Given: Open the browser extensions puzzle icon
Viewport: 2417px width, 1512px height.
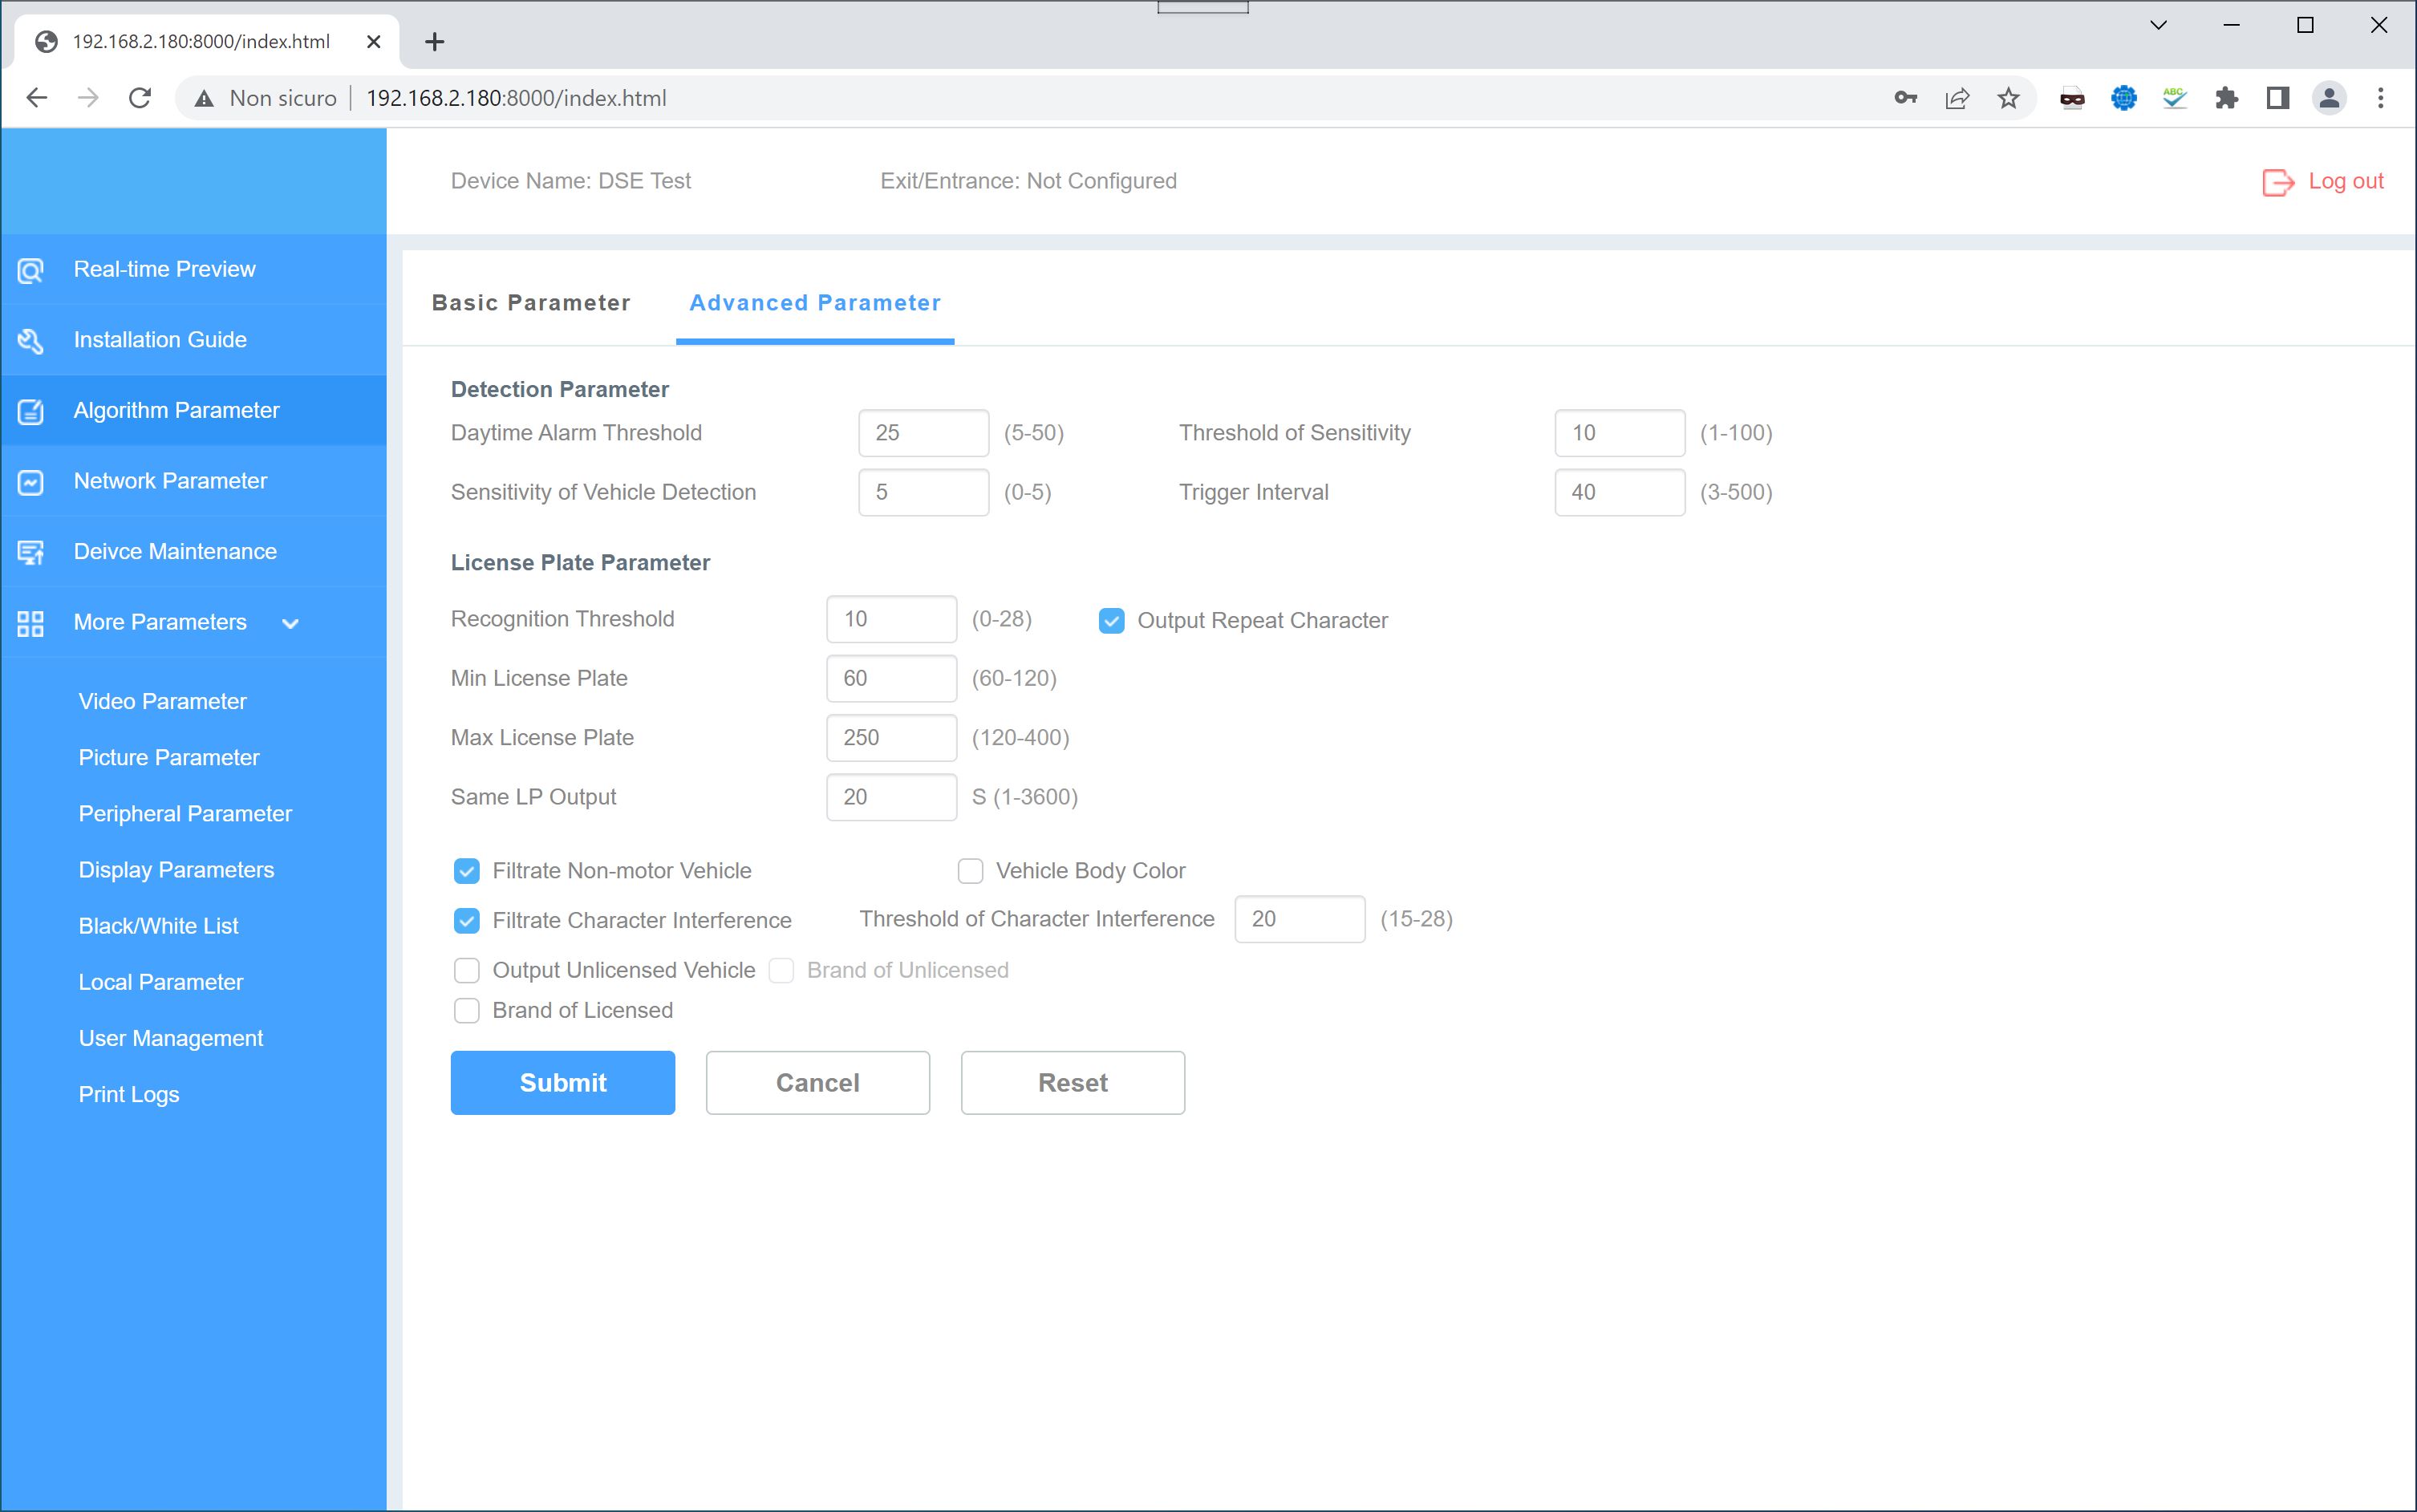Looking at the screenshot, I should coord(2226,98).
